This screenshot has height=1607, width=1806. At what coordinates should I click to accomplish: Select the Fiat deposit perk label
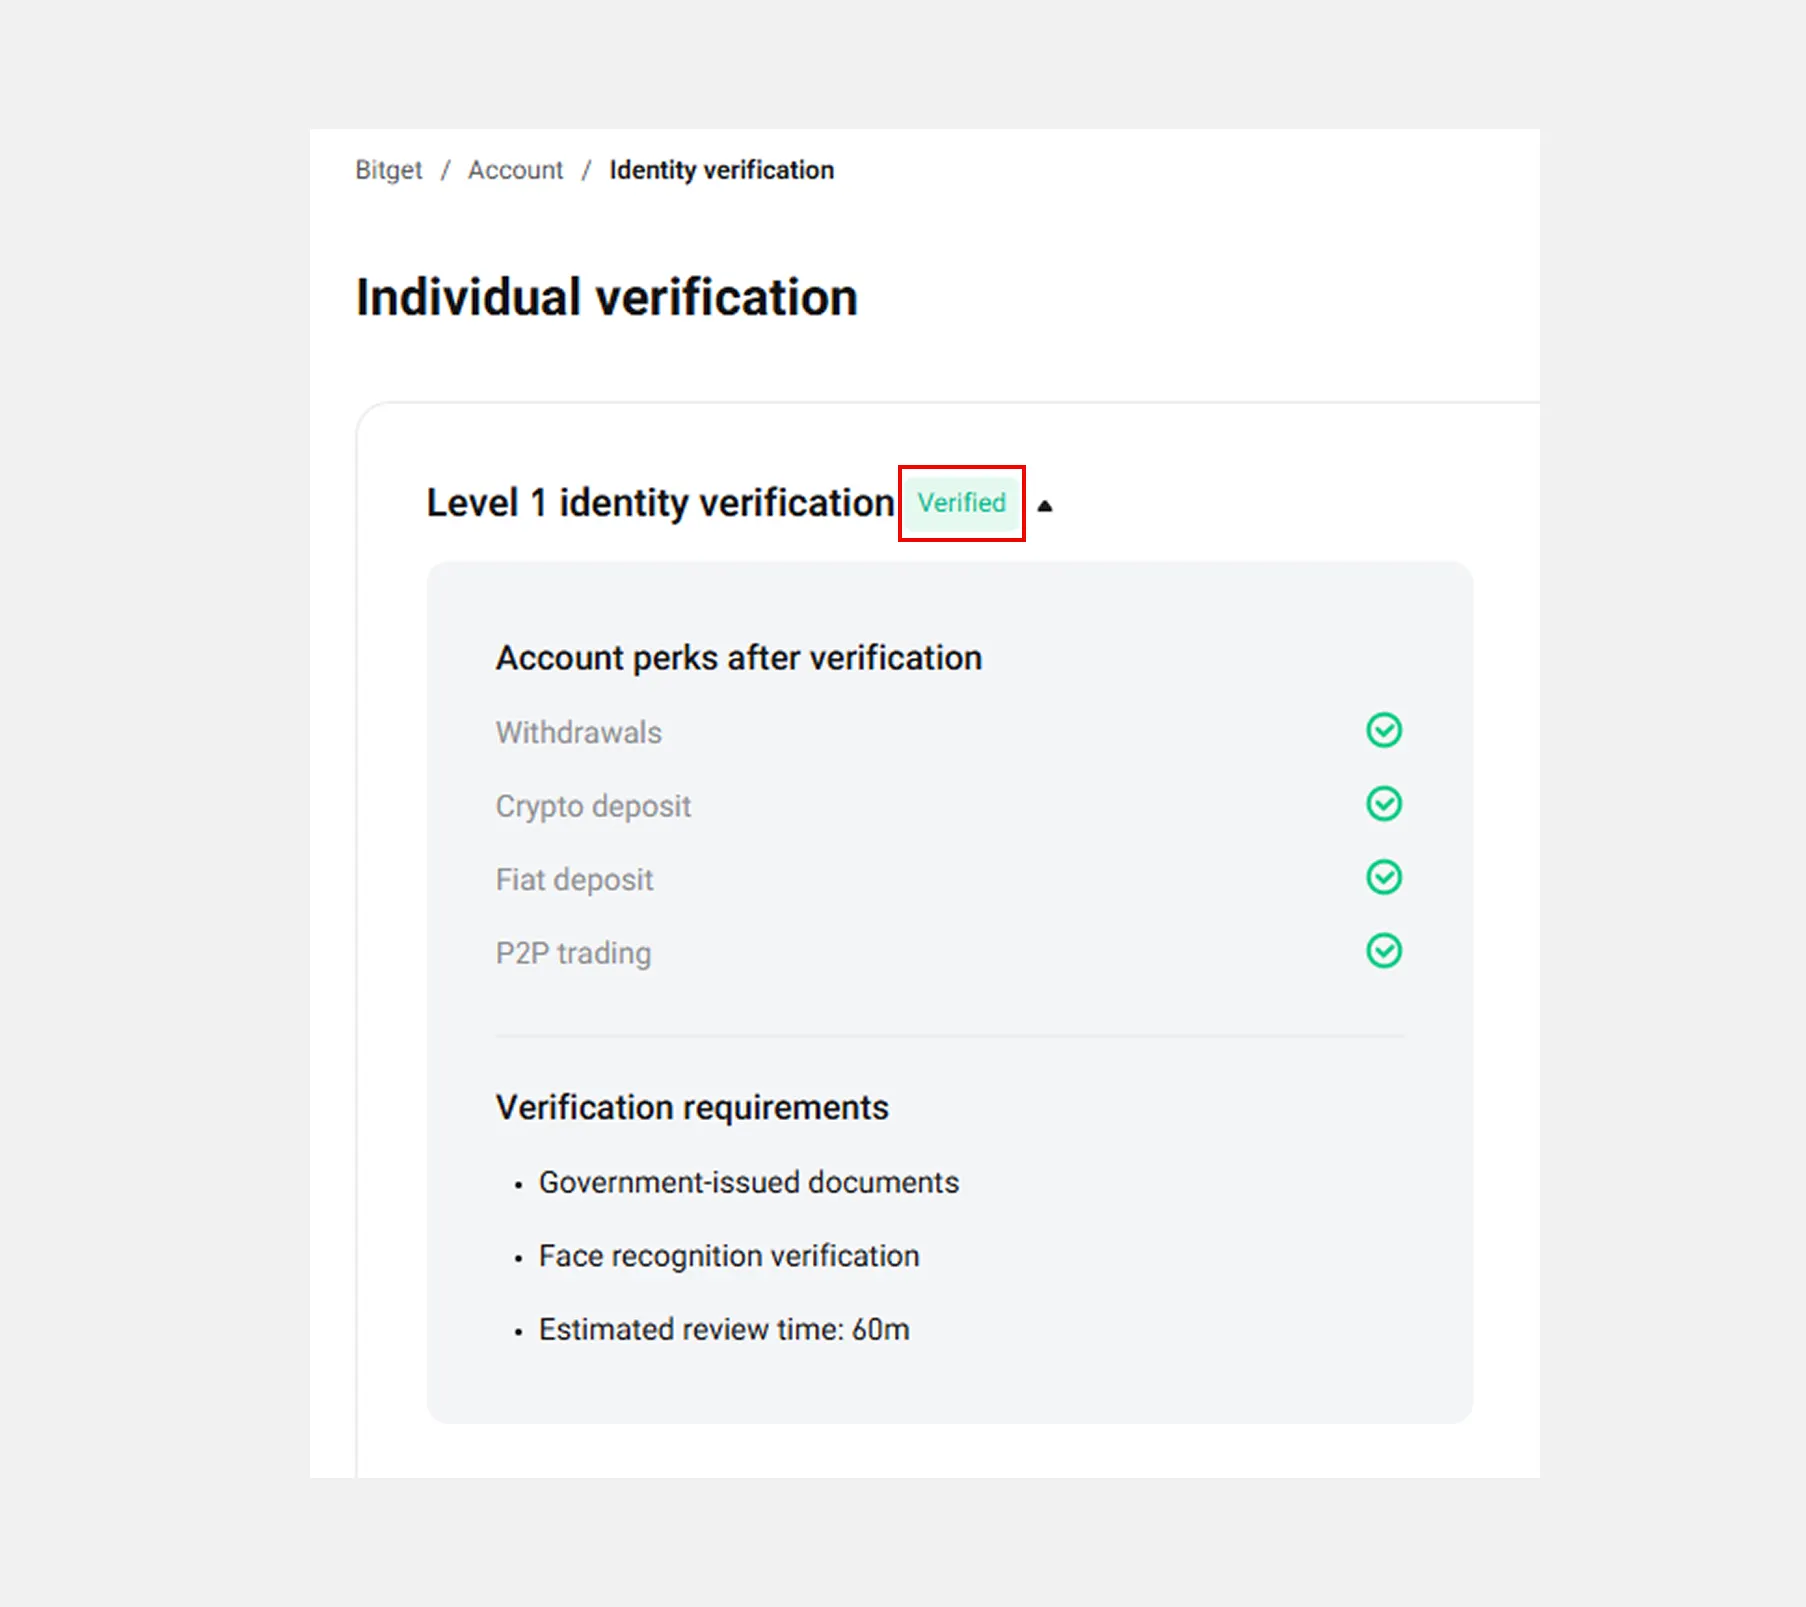pos(574,880)
